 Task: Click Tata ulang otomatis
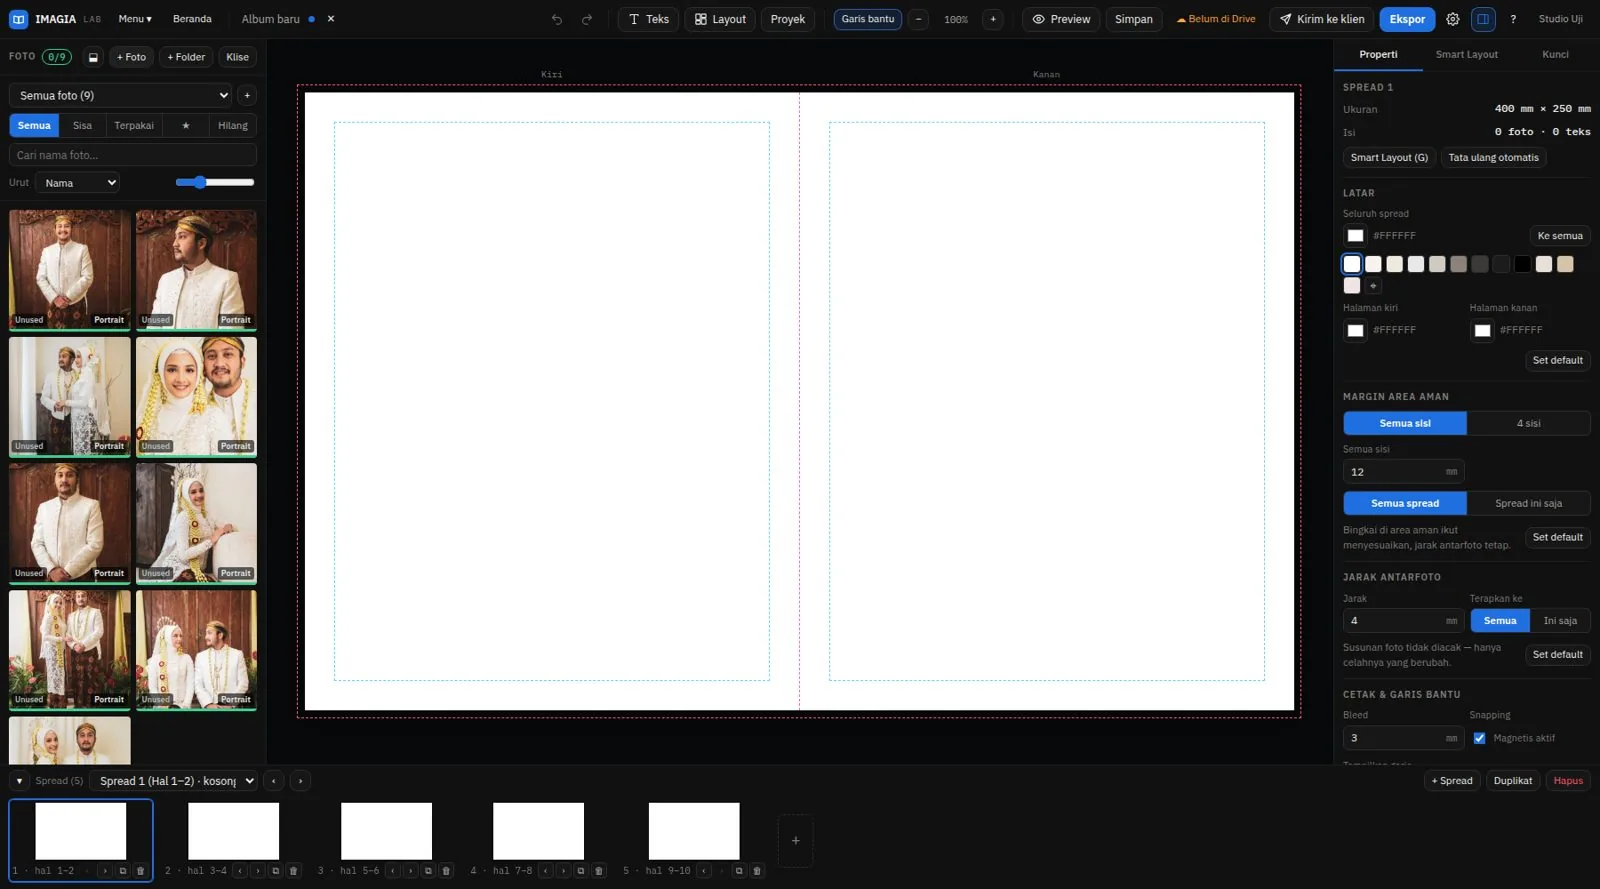coord(1493,158)
